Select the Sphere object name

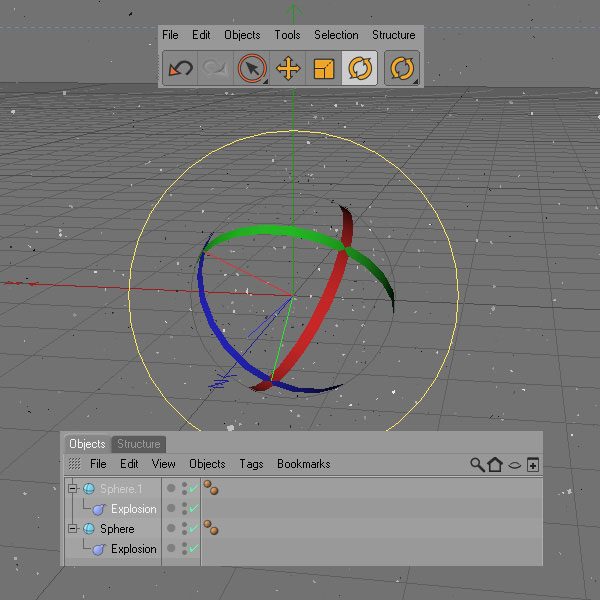tap(117, 529)
